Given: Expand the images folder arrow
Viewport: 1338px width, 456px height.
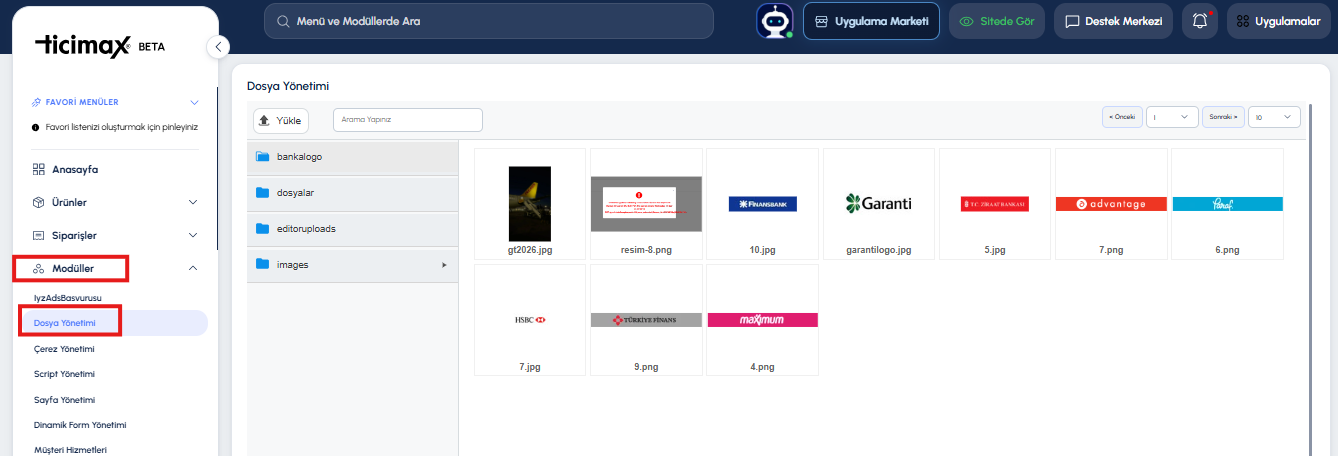Looking at the screenshot, I should [444, 265].
